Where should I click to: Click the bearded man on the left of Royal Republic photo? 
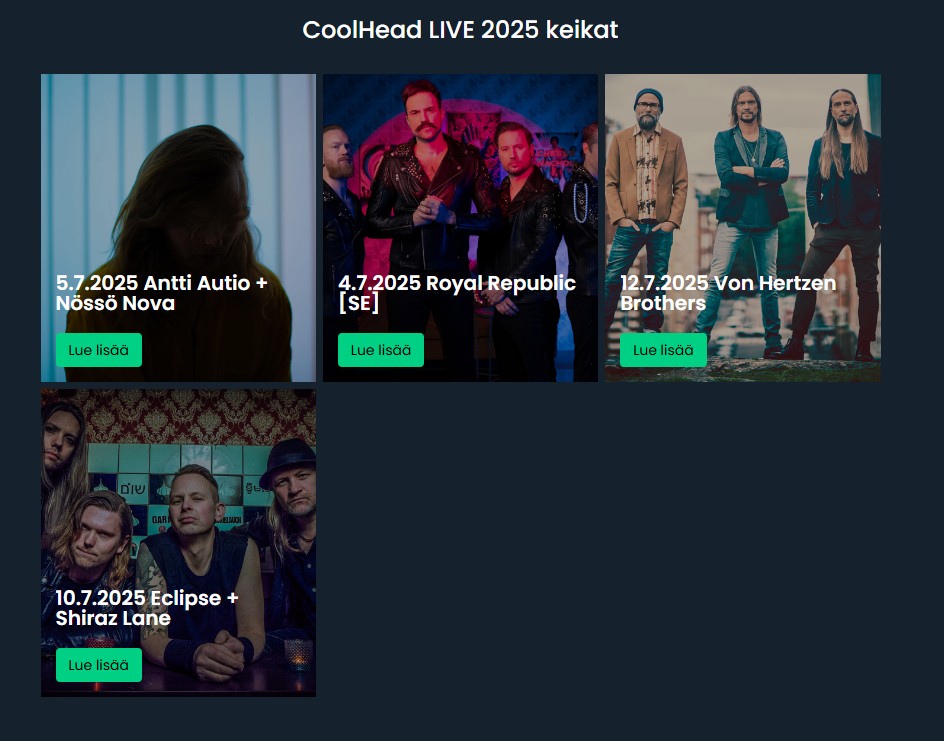click(x=340, y=199)
